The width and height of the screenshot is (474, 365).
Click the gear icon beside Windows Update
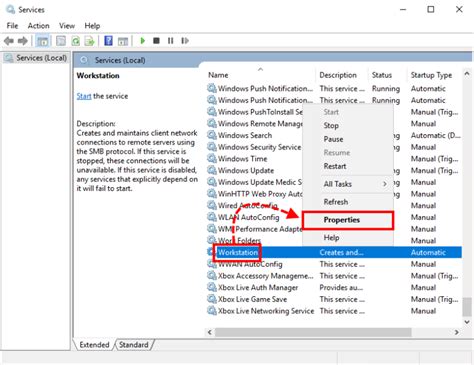tap(212, 170)
